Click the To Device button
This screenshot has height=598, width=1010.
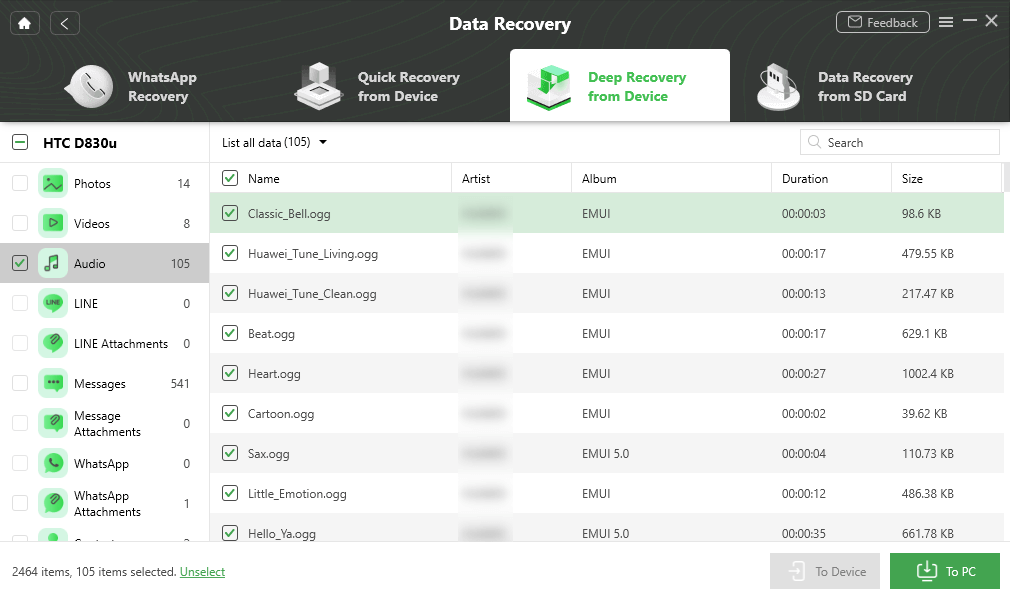pos(824,571)
